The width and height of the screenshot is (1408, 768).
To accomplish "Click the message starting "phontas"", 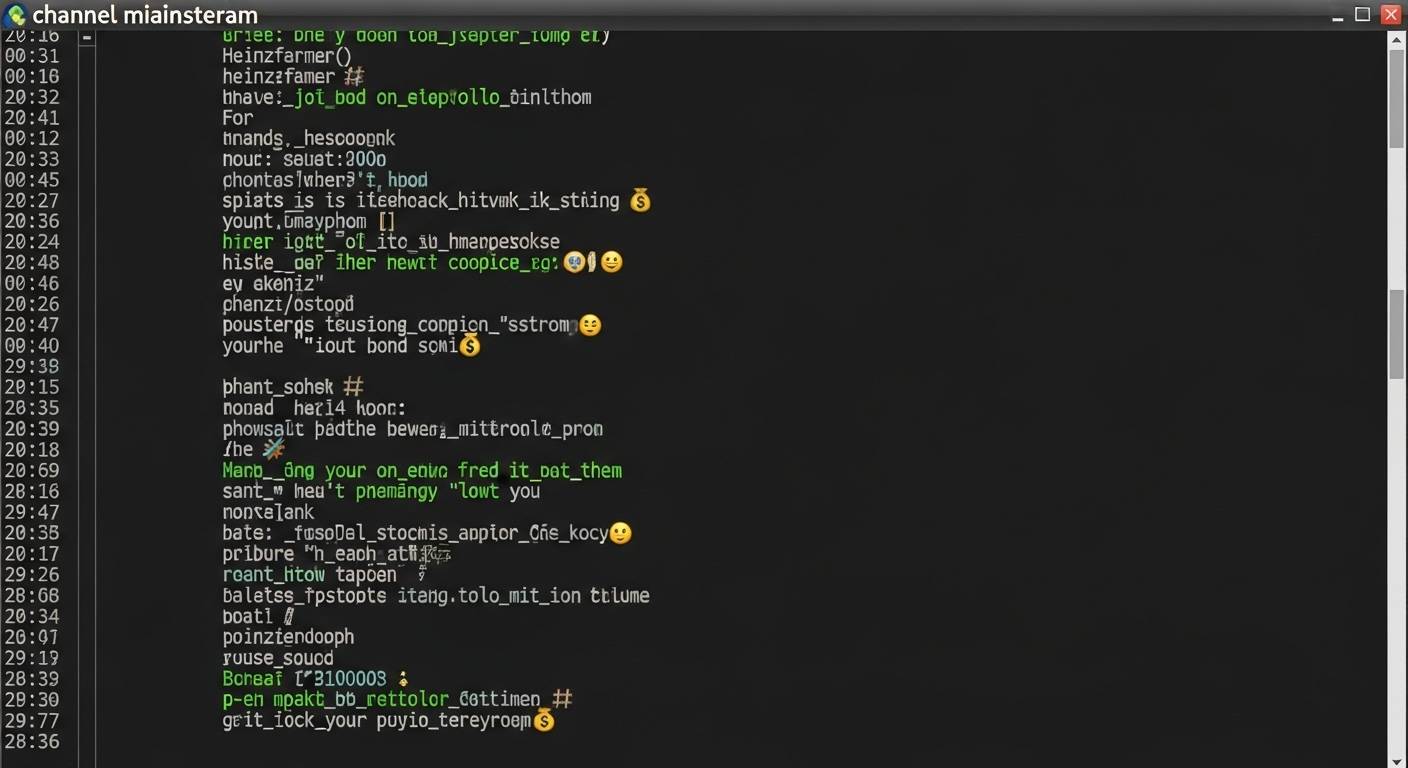I will pos(325,180).
